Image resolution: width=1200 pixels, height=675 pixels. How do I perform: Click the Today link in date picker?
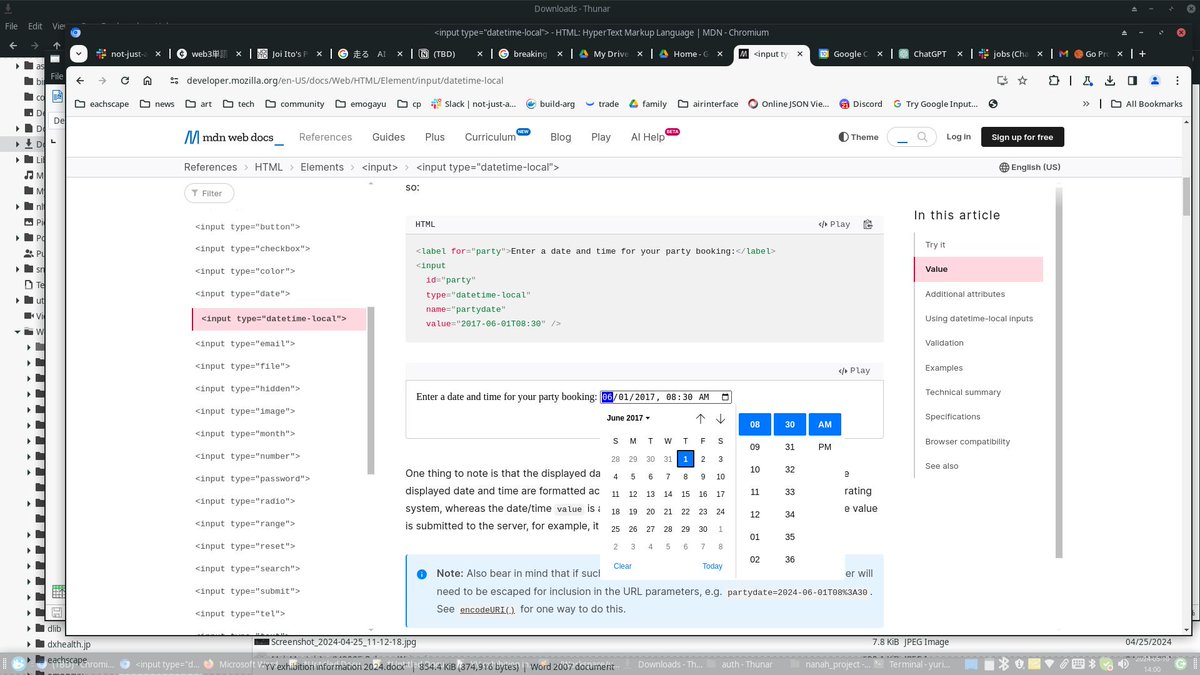[x=712, y=566]
